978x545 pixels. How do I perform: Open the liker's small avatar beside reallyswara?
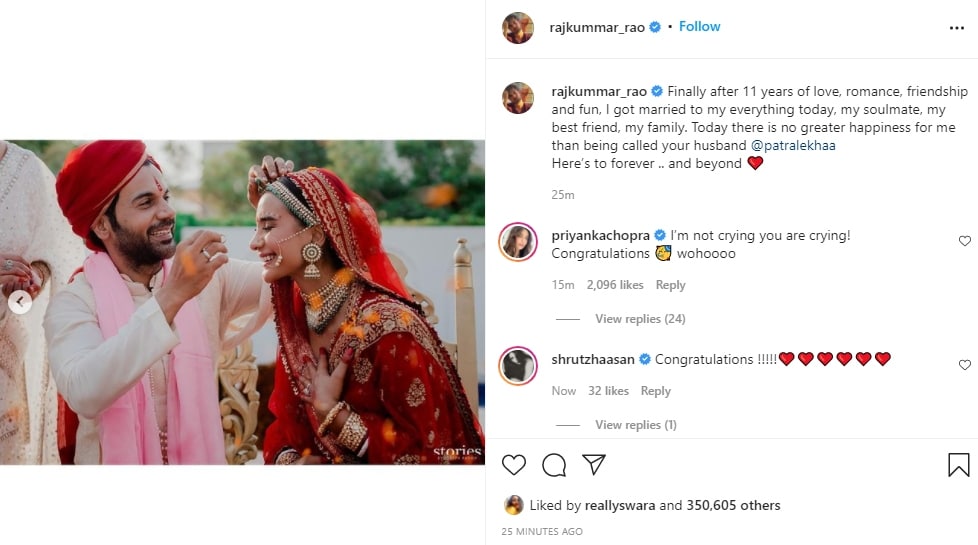[x=513, y=505]
